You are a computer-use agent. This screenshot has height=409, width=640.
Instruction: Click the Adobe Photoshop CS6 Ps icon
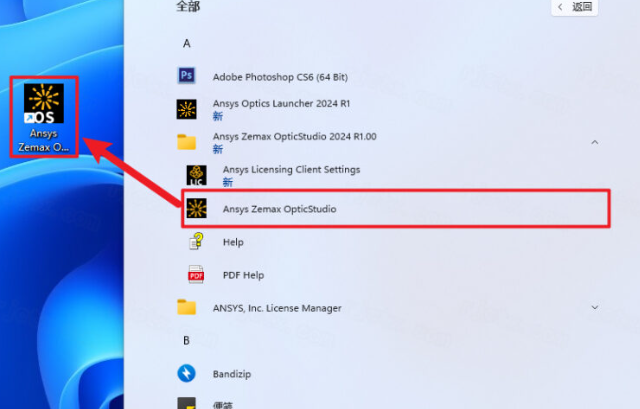coord(186,76)
